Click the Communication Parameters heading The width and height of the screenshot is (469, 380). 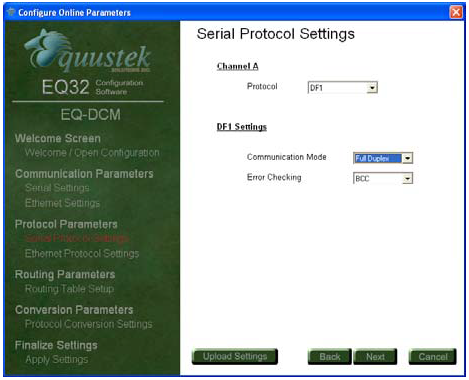click(x=84, y=174)
